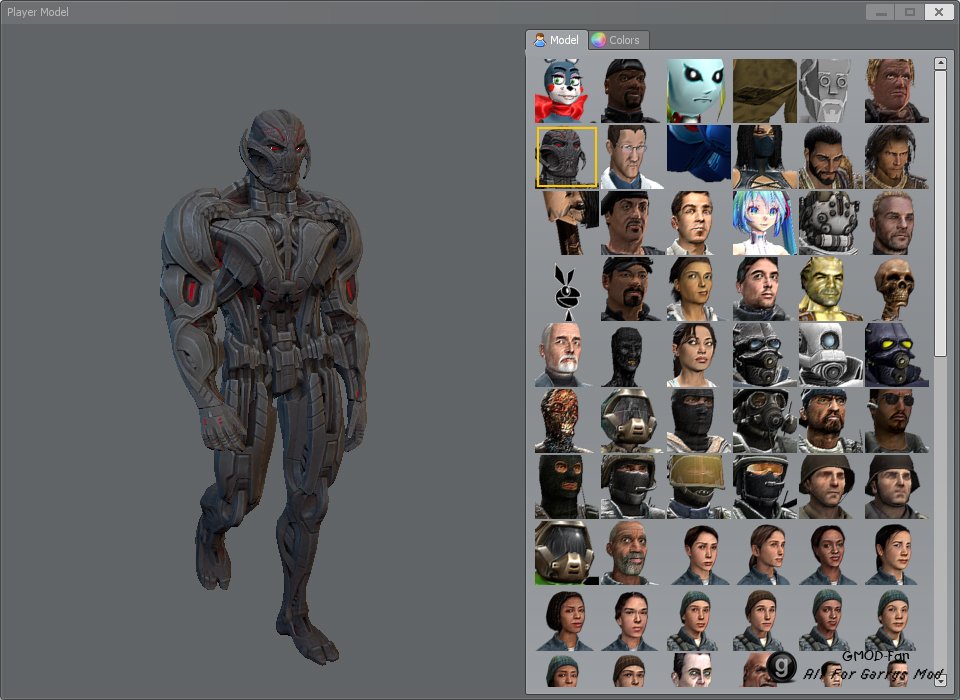Image resolution: width=960 pixels, height=700 pixels.
Task: Select the Prince of Persia long-haired model
Action: [897, 157]
